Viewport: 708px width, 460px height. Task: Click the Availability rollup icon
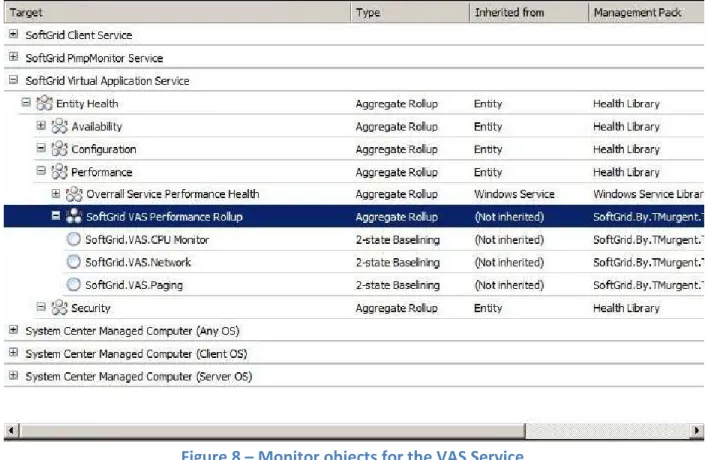coord(59,126)
